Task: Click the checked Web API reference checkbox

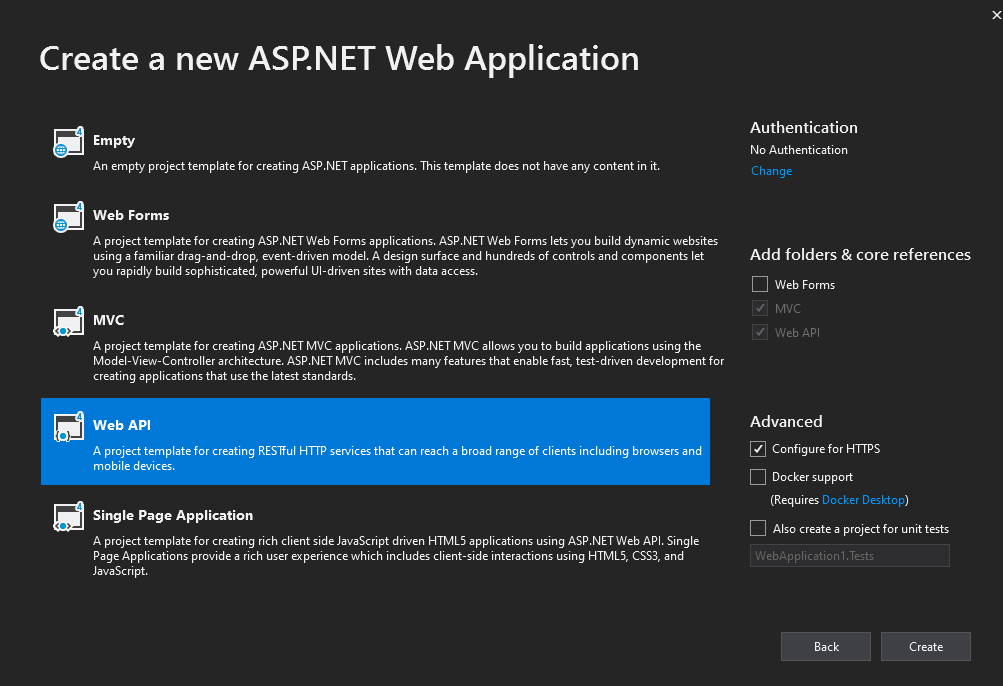Action: tap(759, 332)
